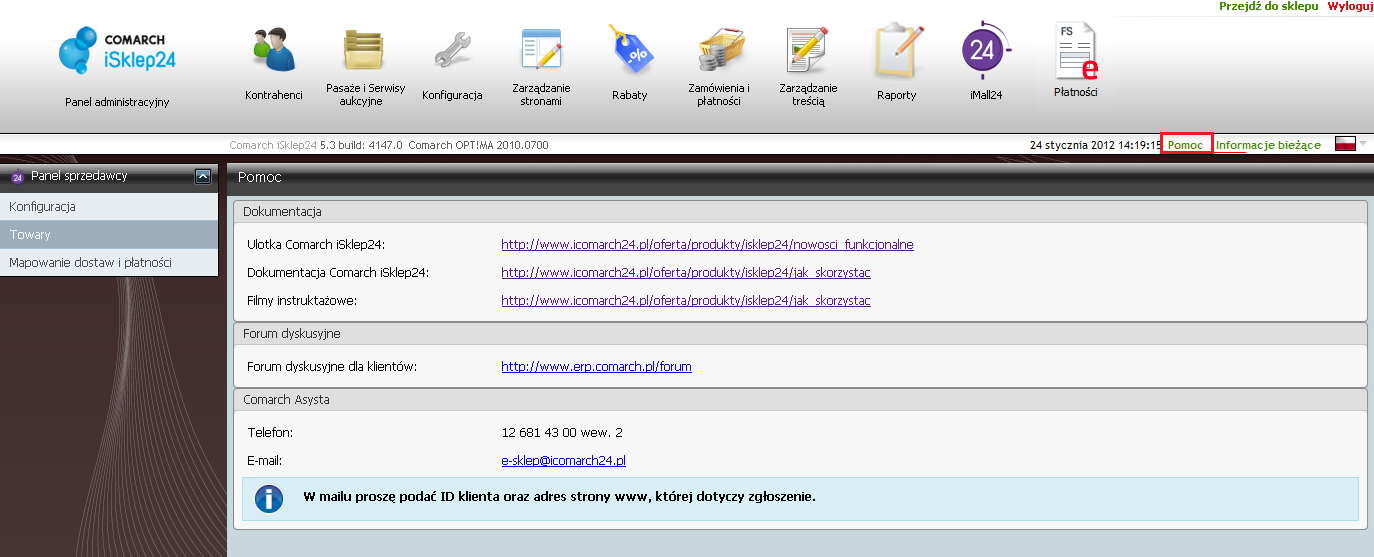Open Zarządzanie treścią icon
This screenshot has height=557, width=1374.
coord(808,50)
